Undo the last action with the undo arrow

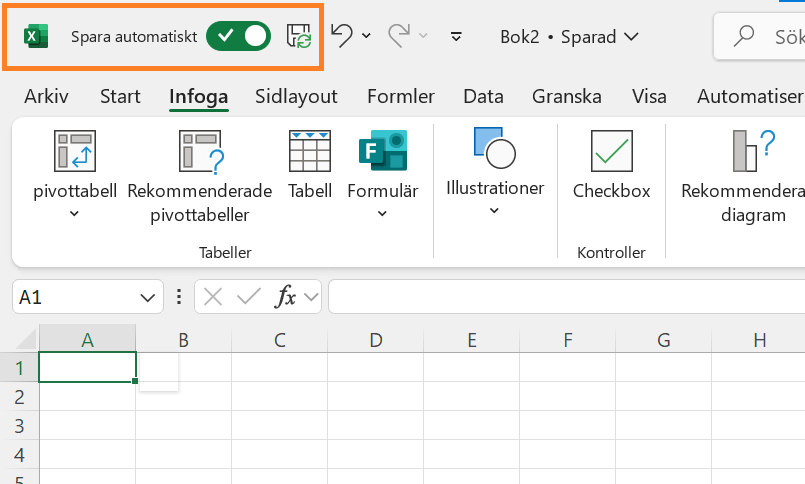coord(342,35)
